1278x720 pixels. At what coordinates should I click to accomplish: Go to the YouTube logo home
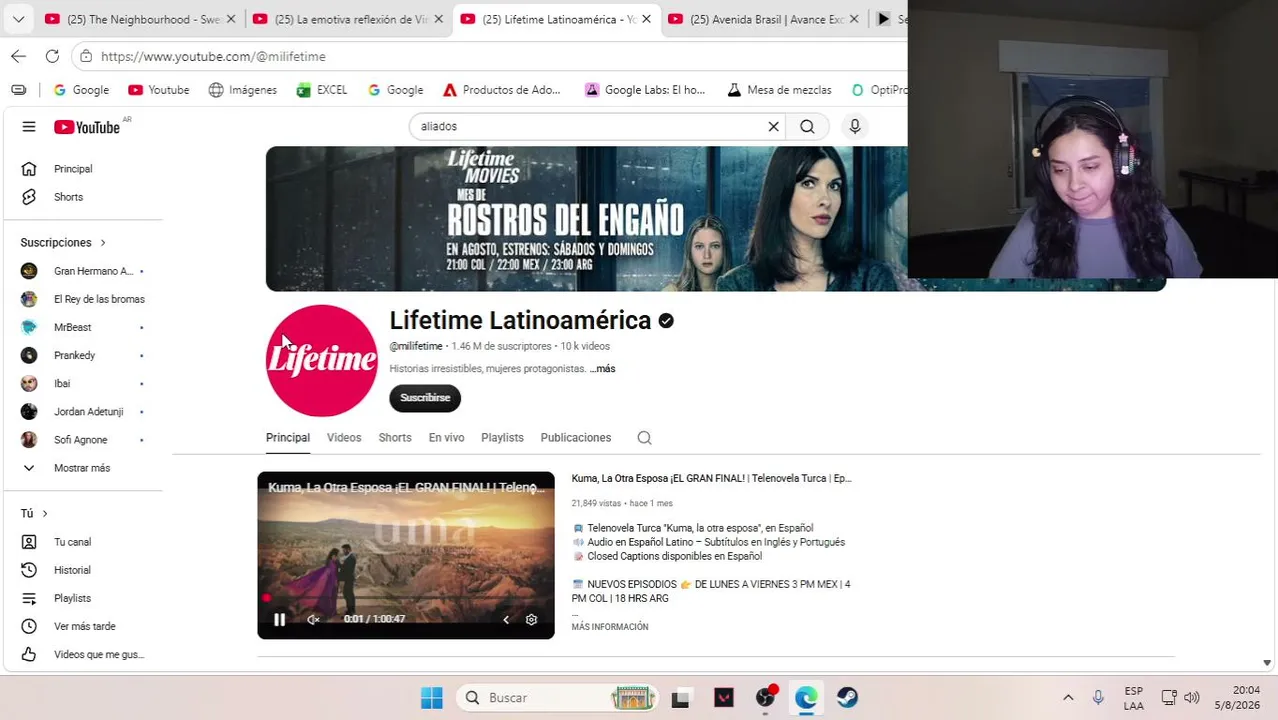click(x=87, y=127)
